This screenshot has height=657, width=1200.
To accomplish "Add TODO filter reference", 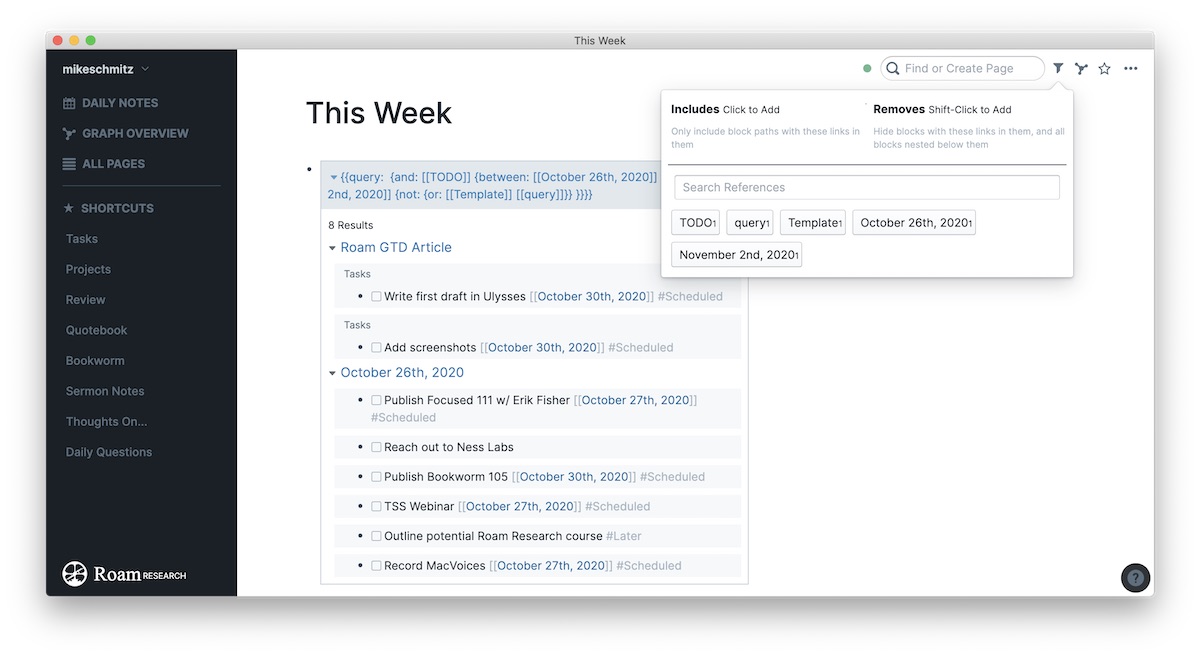I will (x=696, y=223).
